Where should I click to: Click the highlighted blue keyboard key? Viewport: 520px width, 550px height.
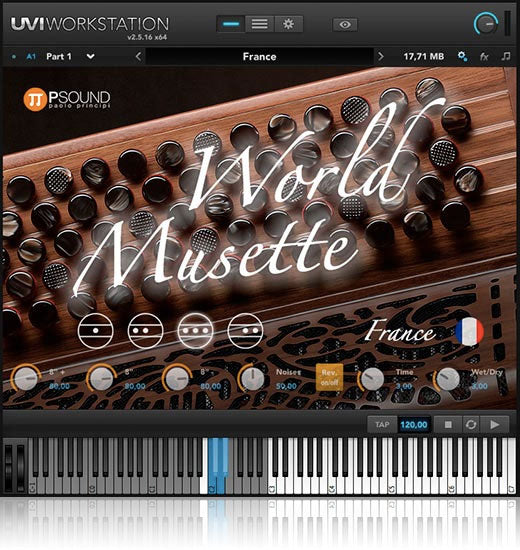coord(218,467)
